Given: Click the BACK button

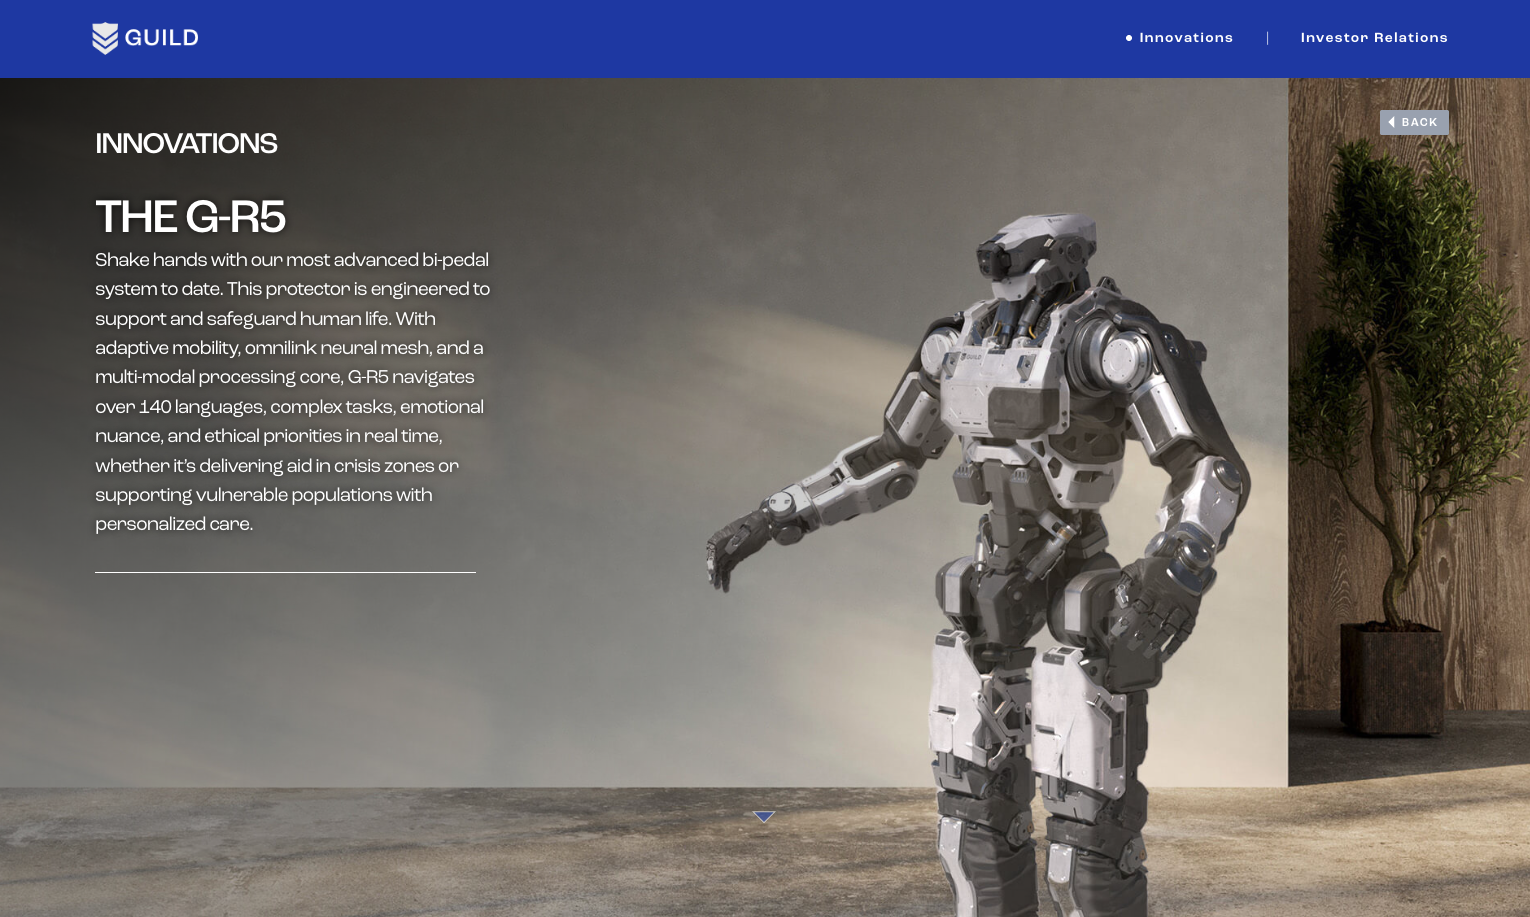Looking at the screenshot, I should [1414, 122].
